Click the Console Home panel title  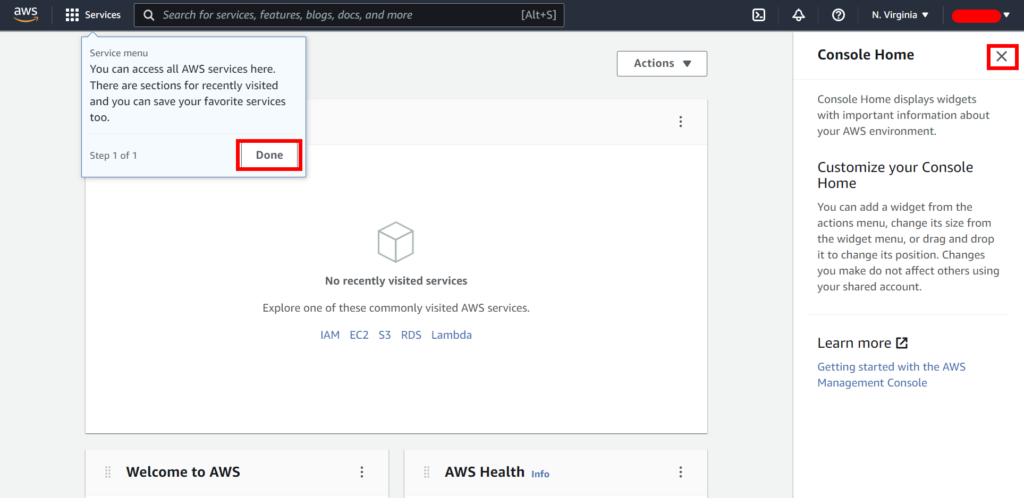(x=865, y=55)
